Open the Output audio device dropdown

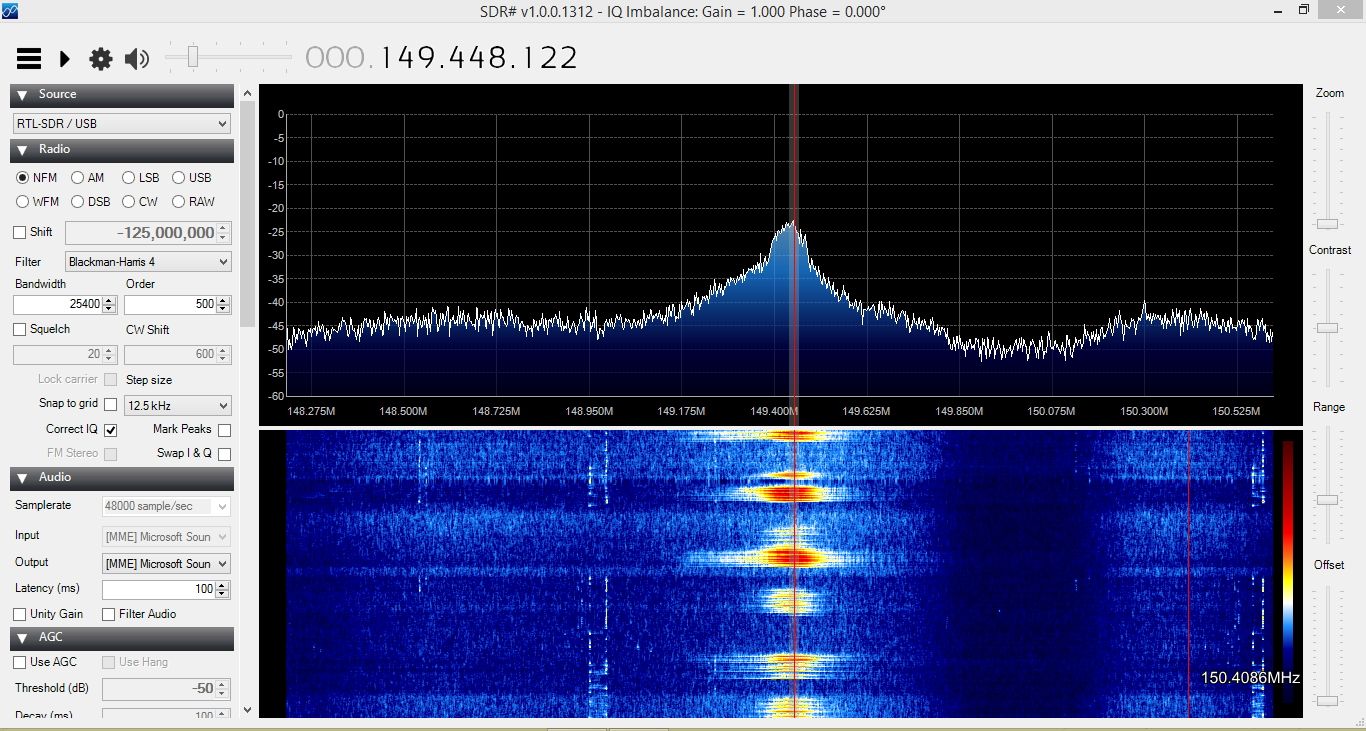point(166,564)
